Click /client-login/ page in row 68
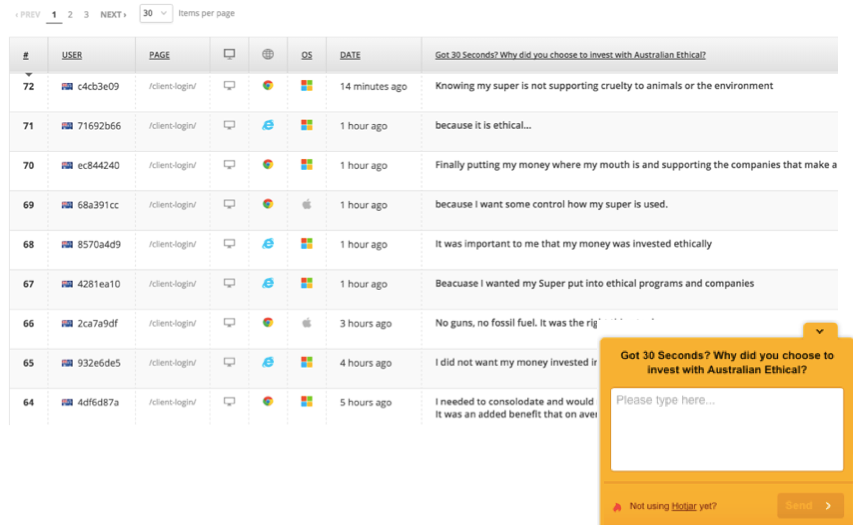This screenshot has width=853, height=525. tap(172, 244)
